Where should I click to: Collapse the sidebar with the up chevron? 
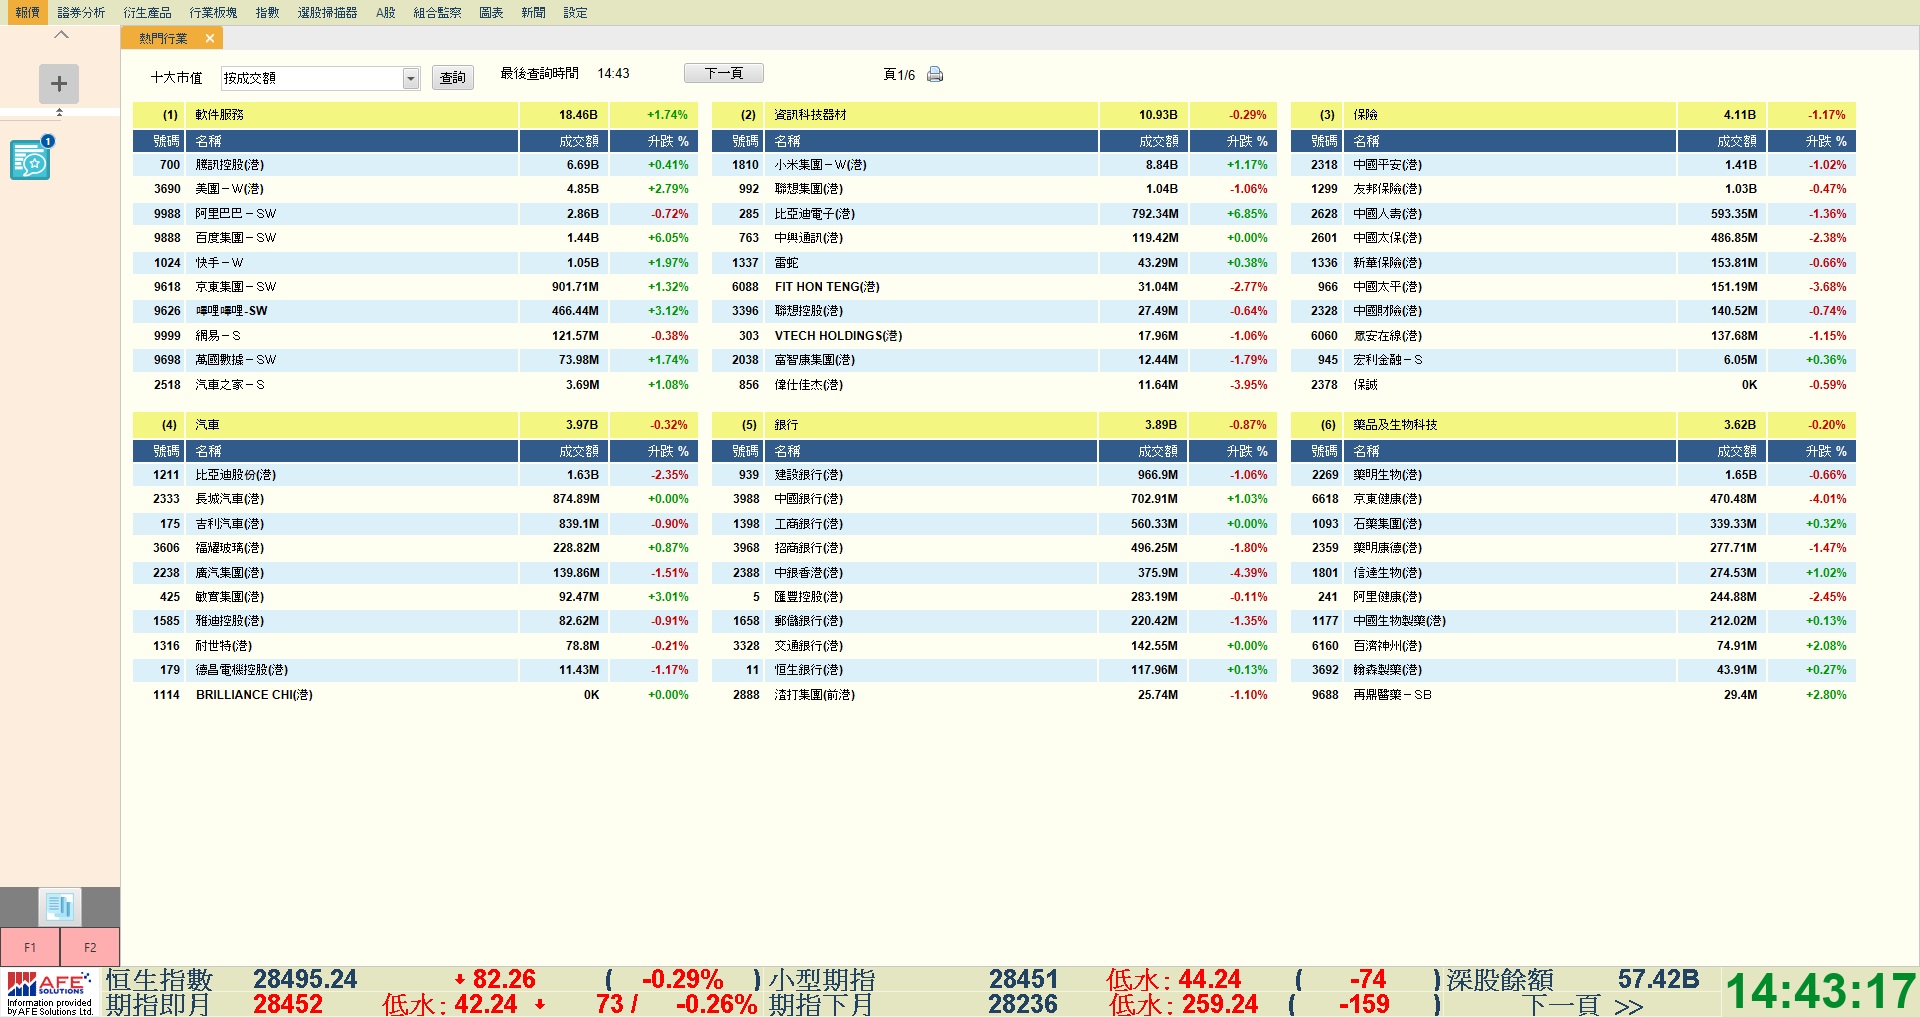tap(61, 35)
